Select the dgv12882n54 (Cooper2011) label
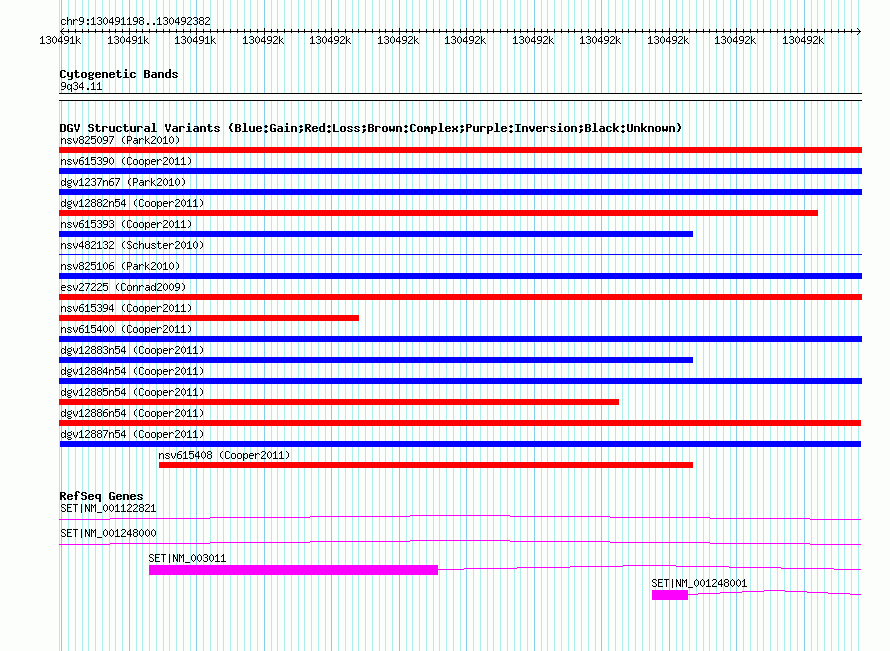This screenshot has width=890, height=651. (x=132, y=203)
